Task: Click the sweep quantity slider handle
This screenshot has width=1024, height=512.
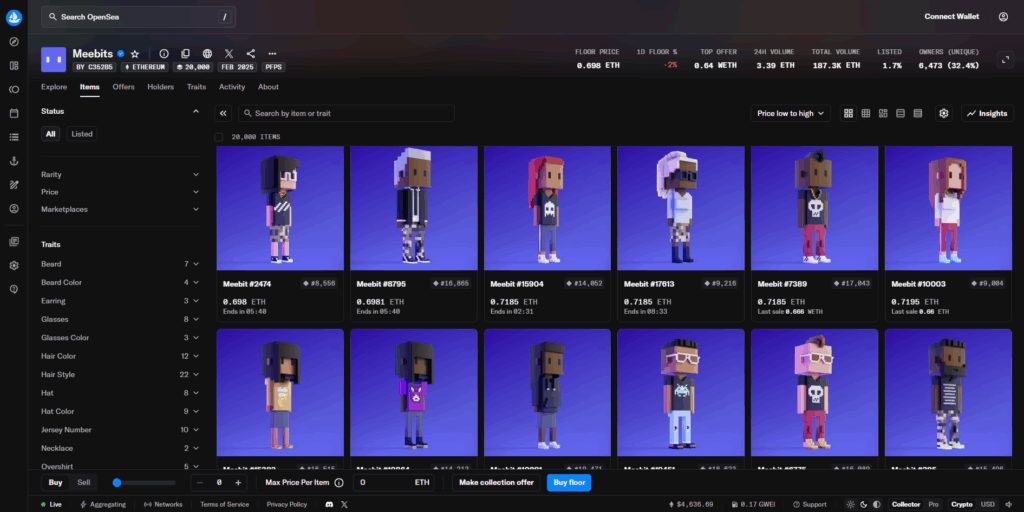Action: tap(117, 483)
